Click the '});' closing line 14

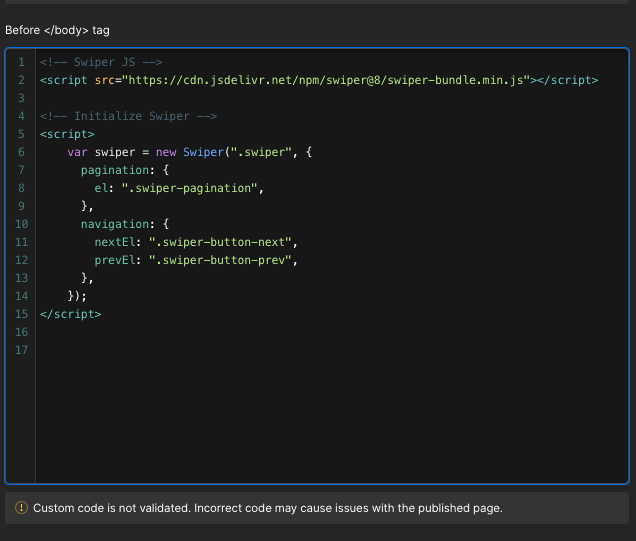click(77, 296)
